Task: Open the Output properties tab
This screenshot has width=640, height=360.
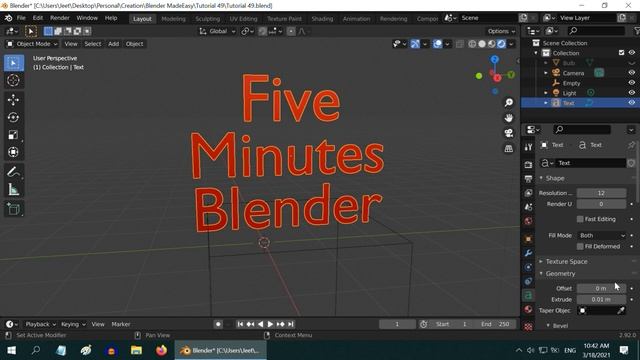Action: (x=528, y=179)
